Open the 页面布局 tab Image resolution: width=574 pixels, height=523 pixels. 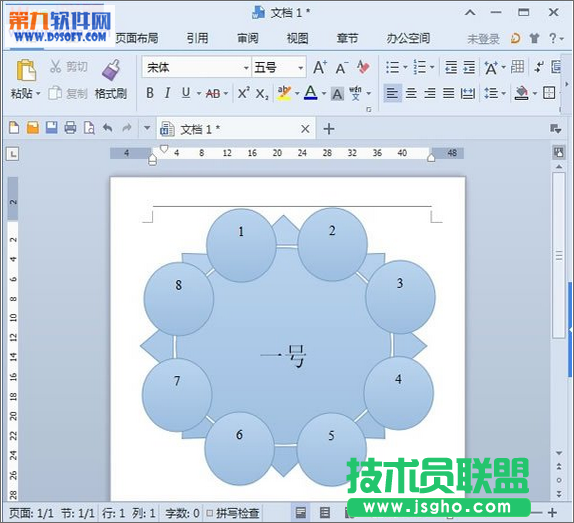coord(137,38)
